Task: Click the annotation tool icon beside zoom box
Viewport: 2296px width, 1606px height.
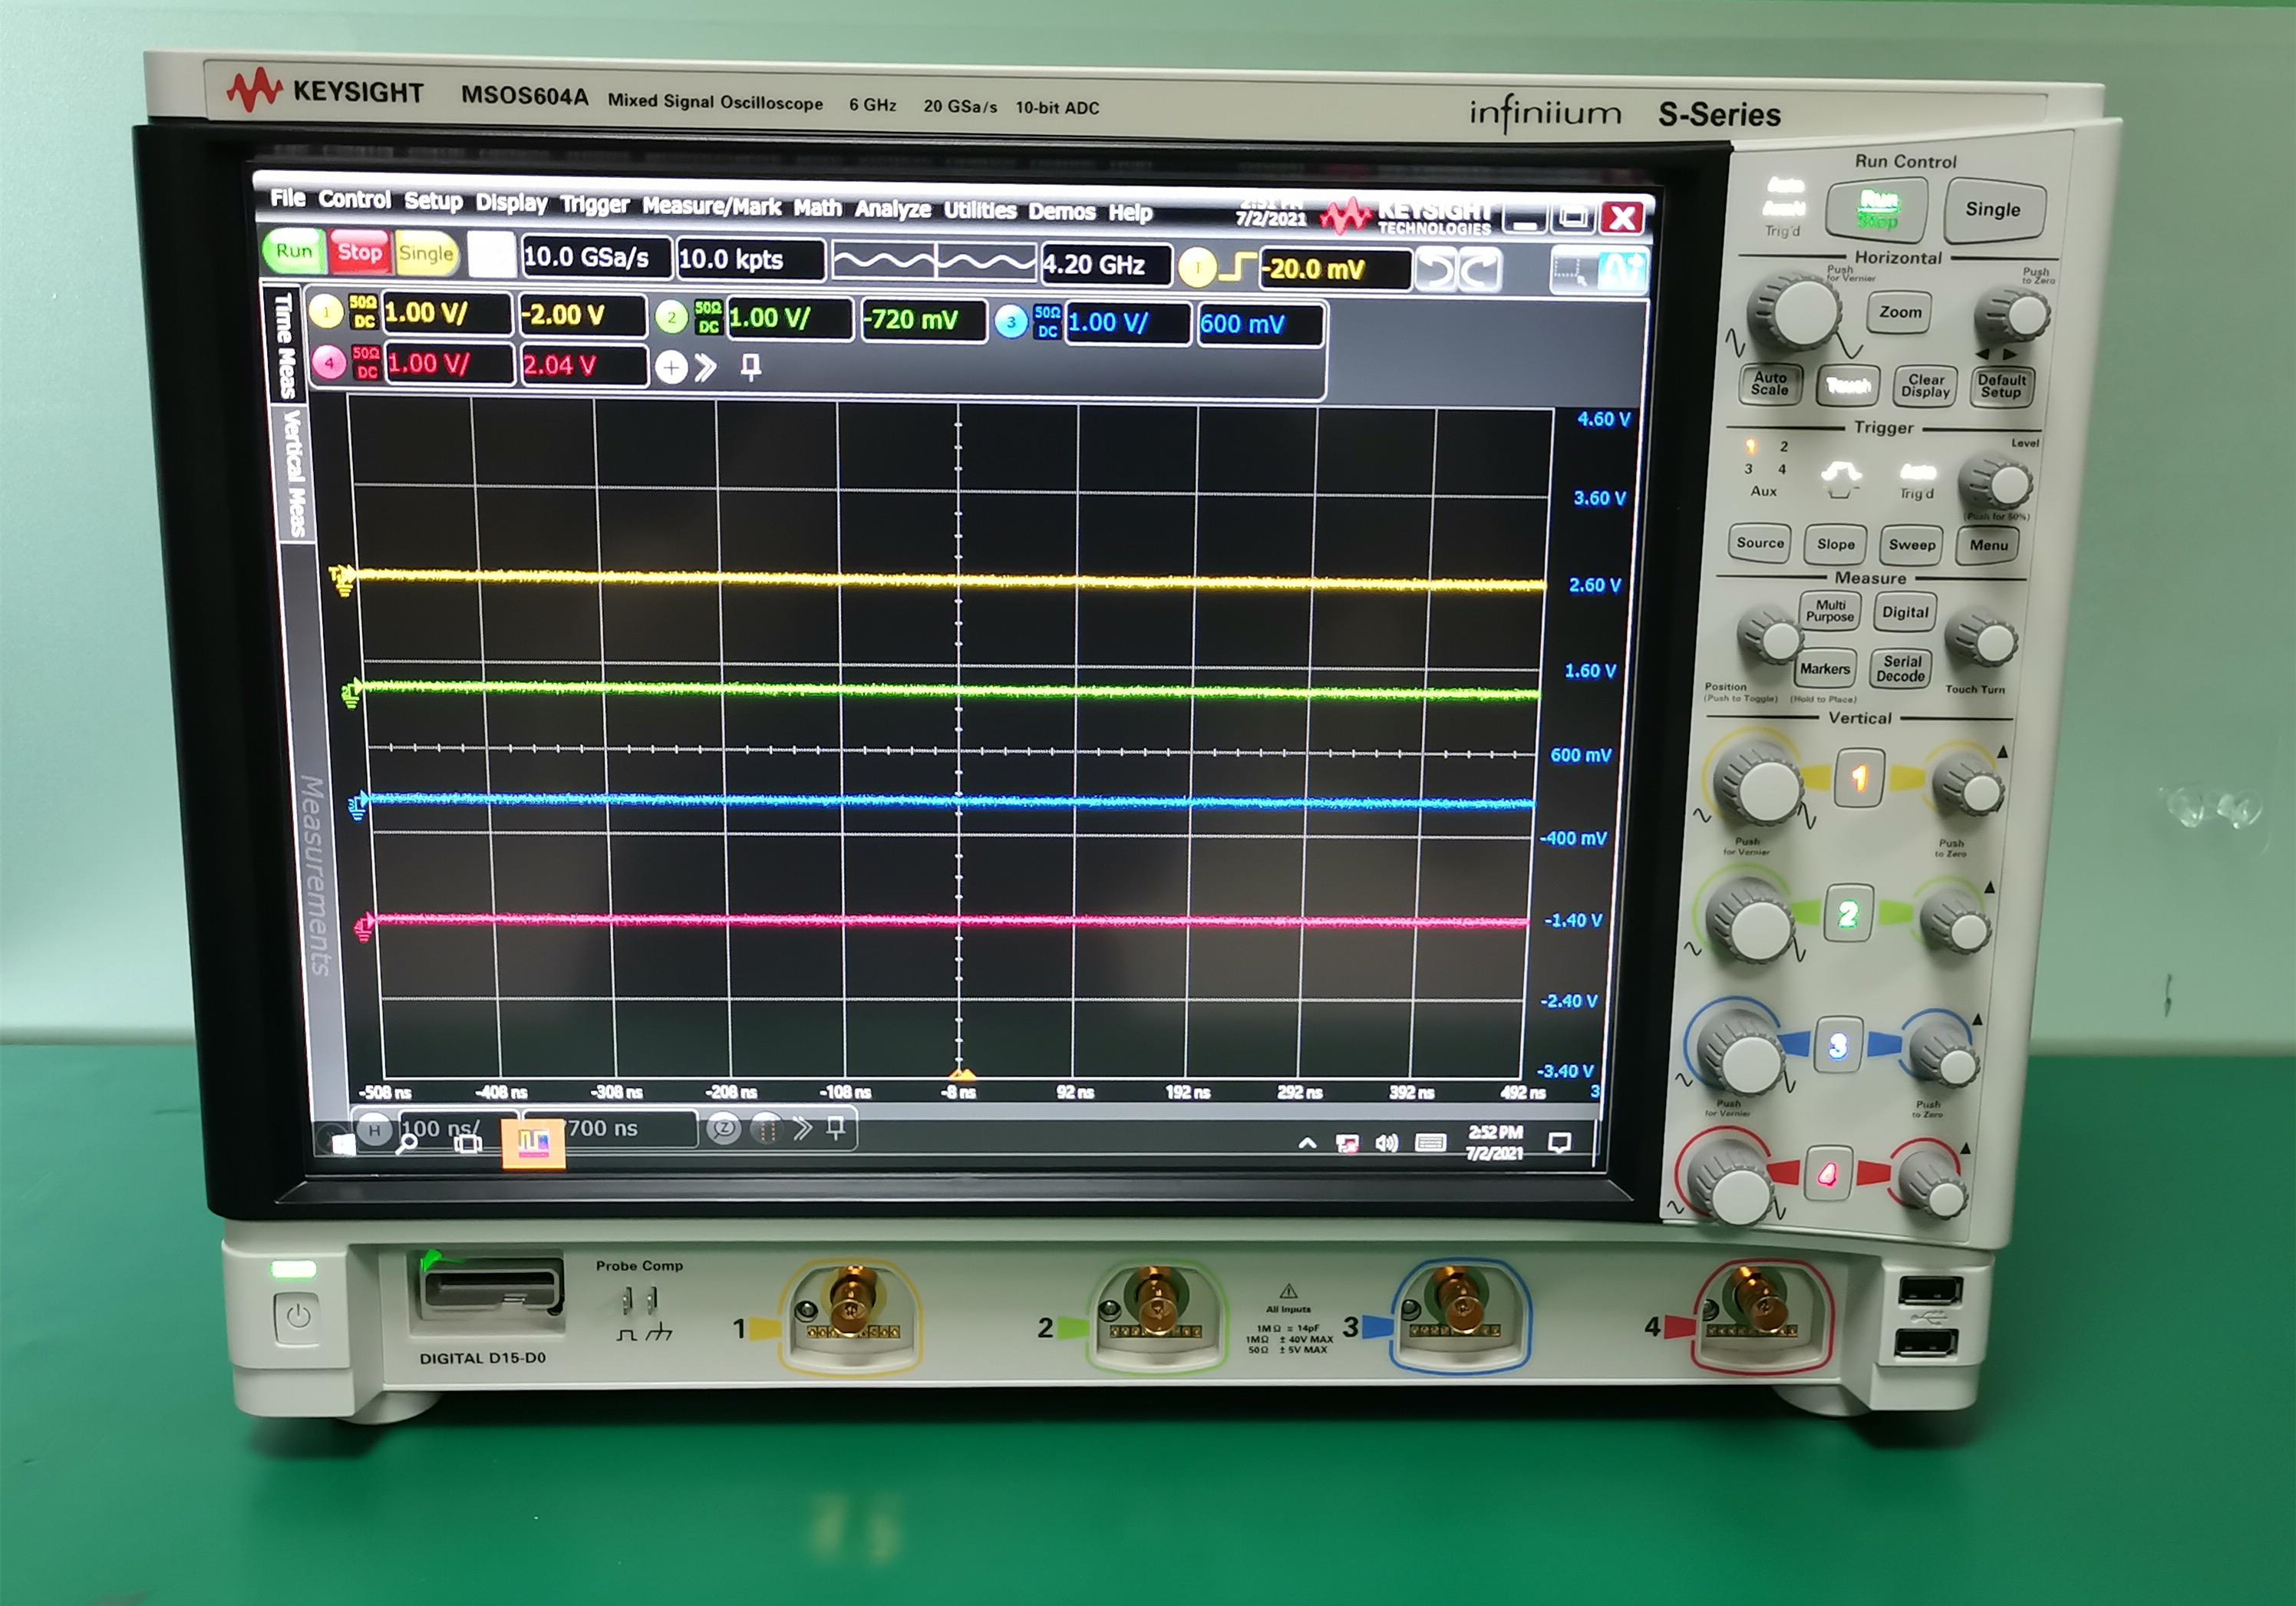Action: pyautogui.click(x=1621, y=272)
